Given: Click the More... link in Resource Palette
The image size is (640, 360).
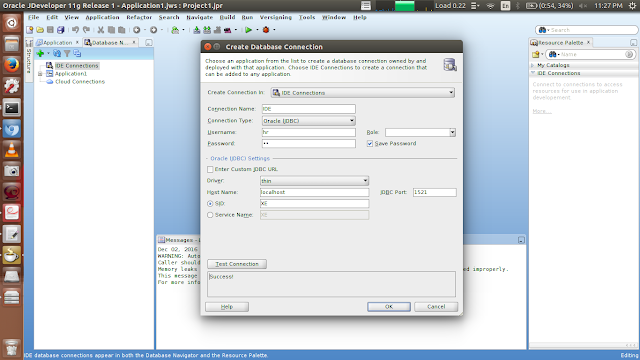Looking at the screenshot, I should [542, 111].
